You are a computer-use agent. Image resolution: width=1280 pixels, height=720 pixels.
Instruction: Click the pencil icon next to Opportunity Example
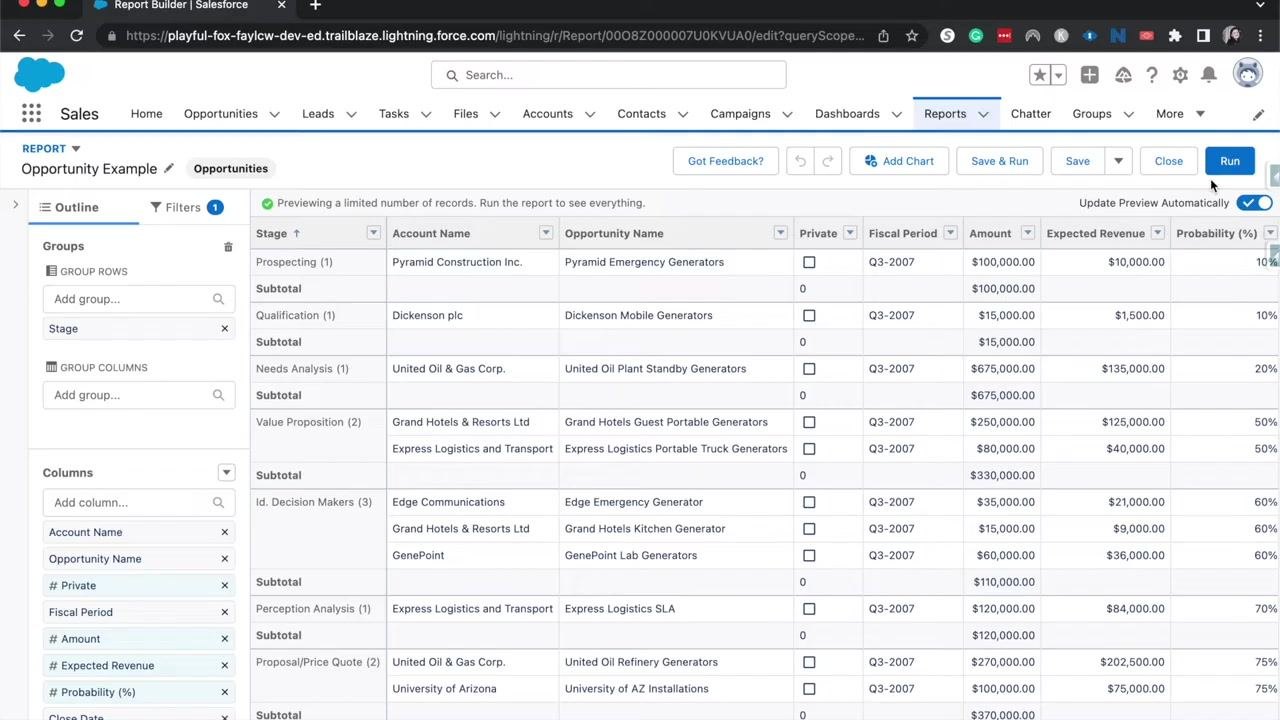[x=169, y=168]
